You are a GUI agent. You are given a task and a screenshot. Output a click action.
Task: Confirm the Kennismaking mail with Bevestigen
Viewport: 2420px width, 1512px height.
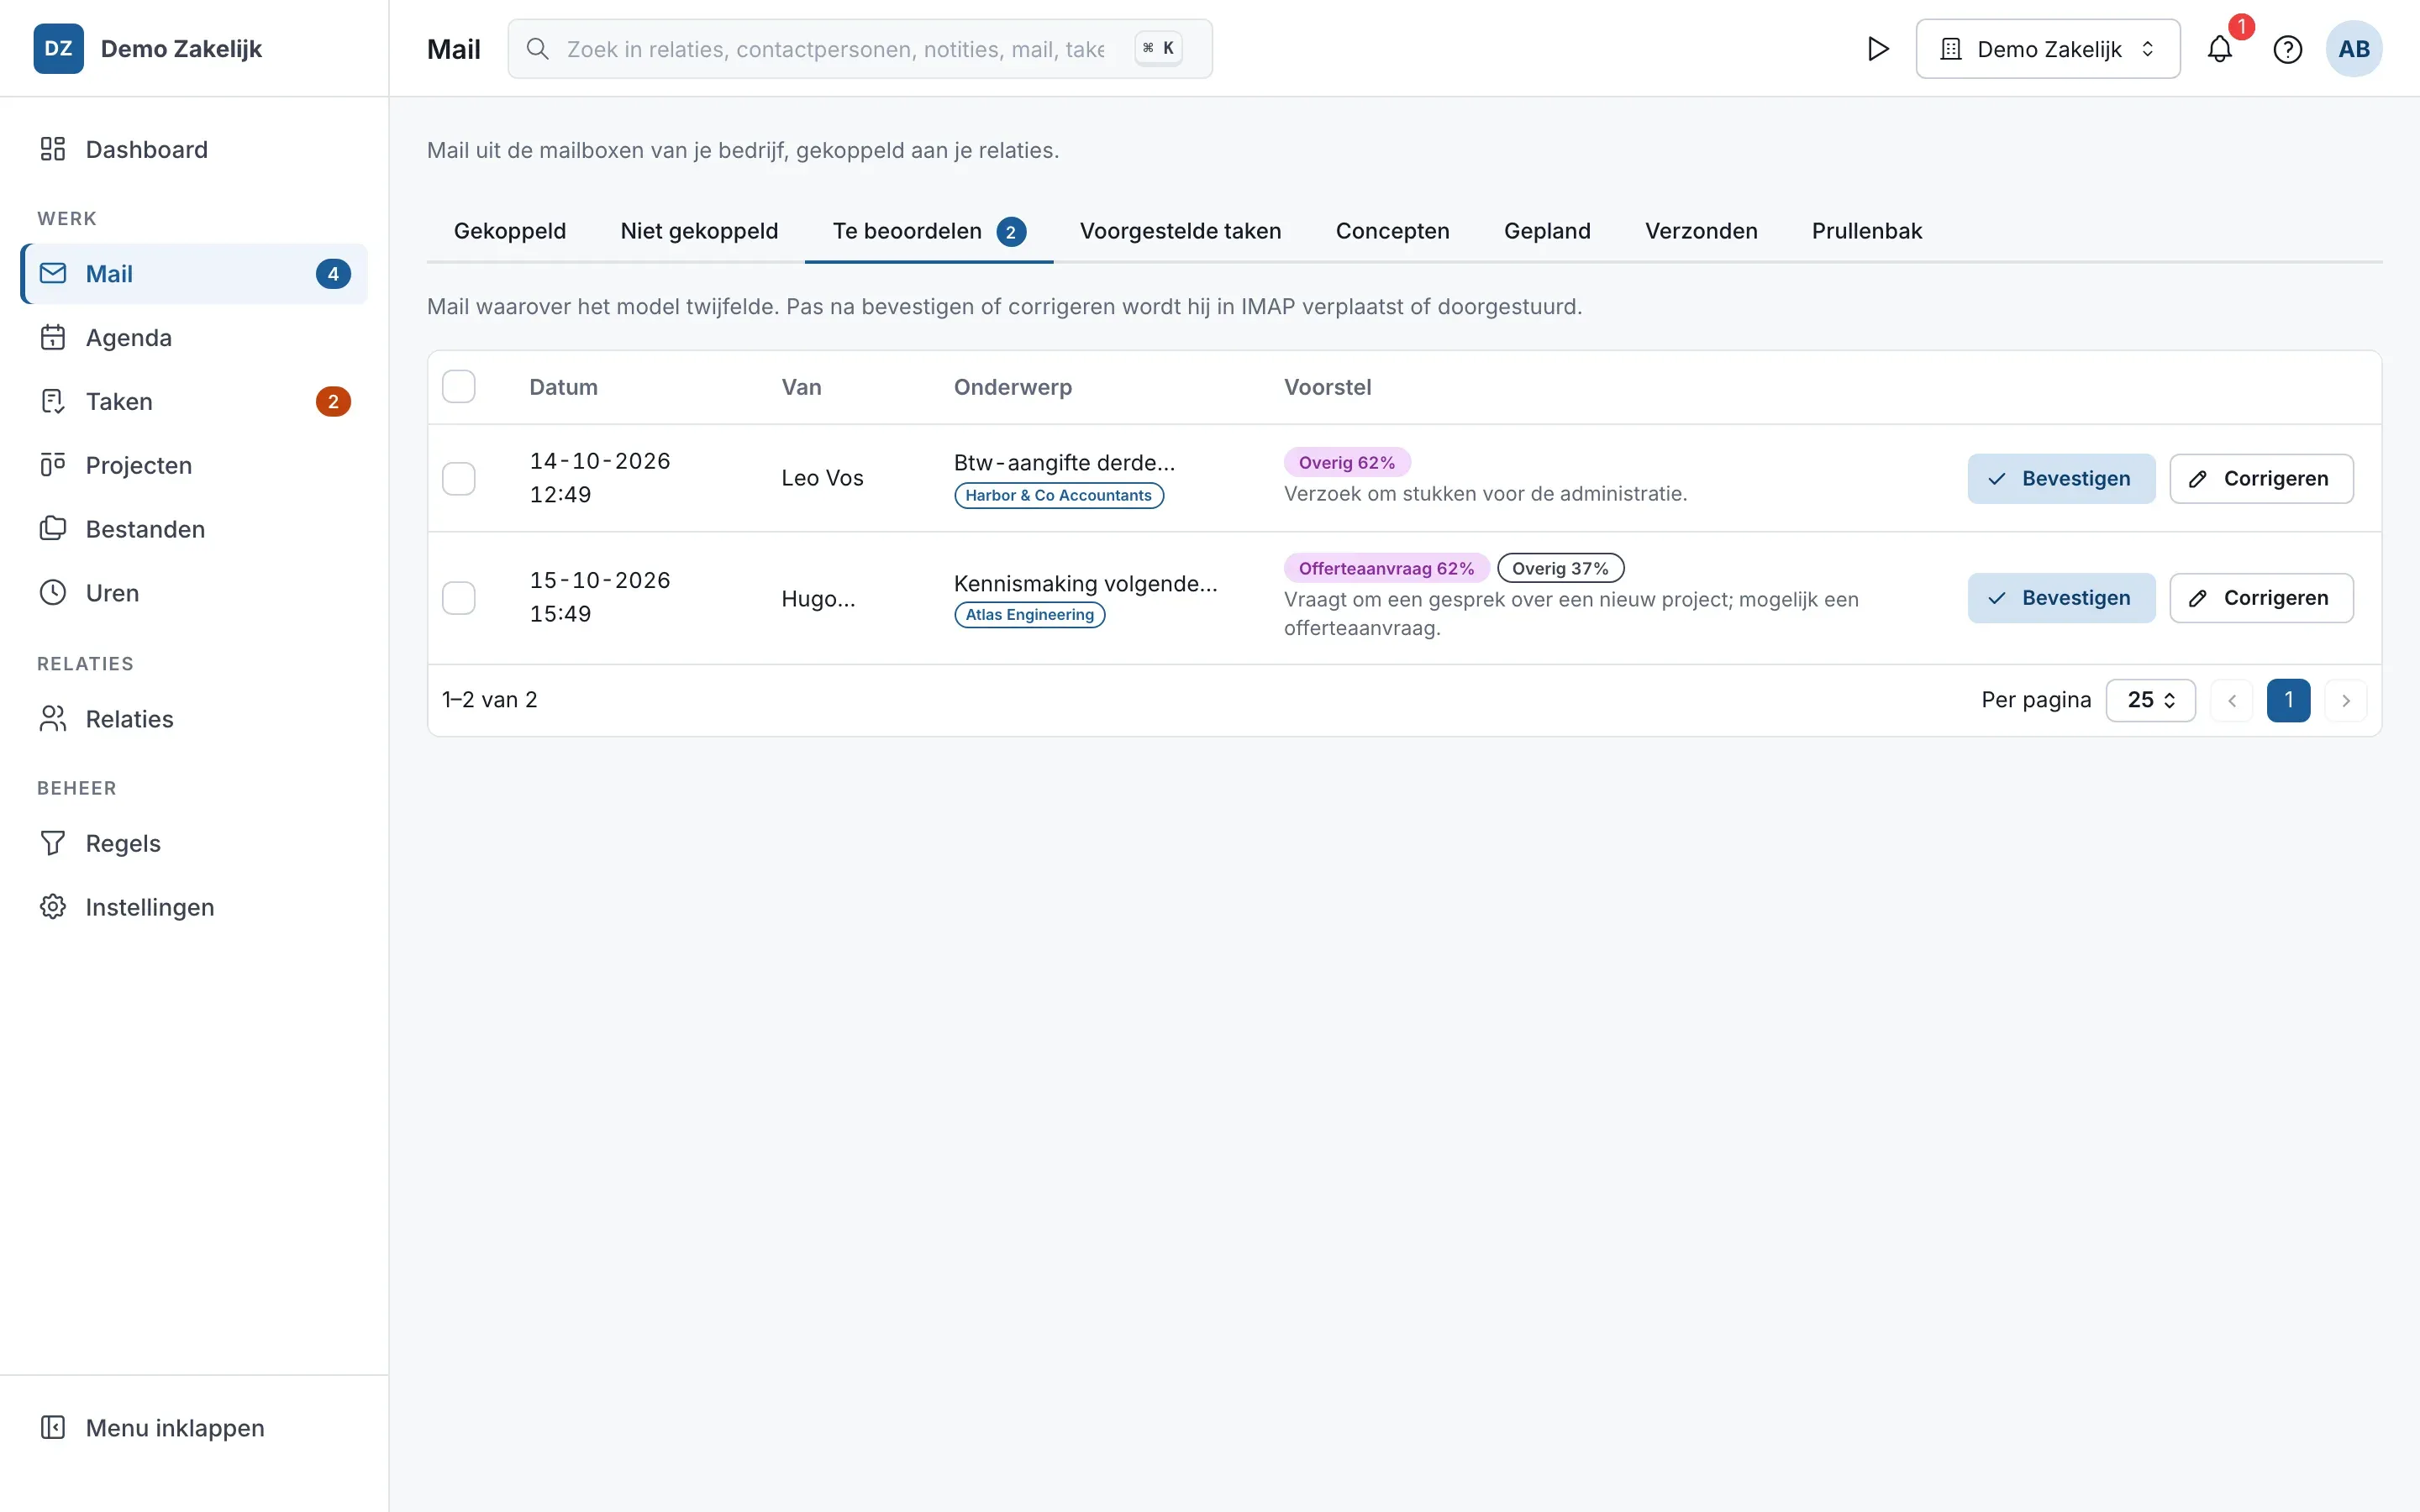point(2061,598)
